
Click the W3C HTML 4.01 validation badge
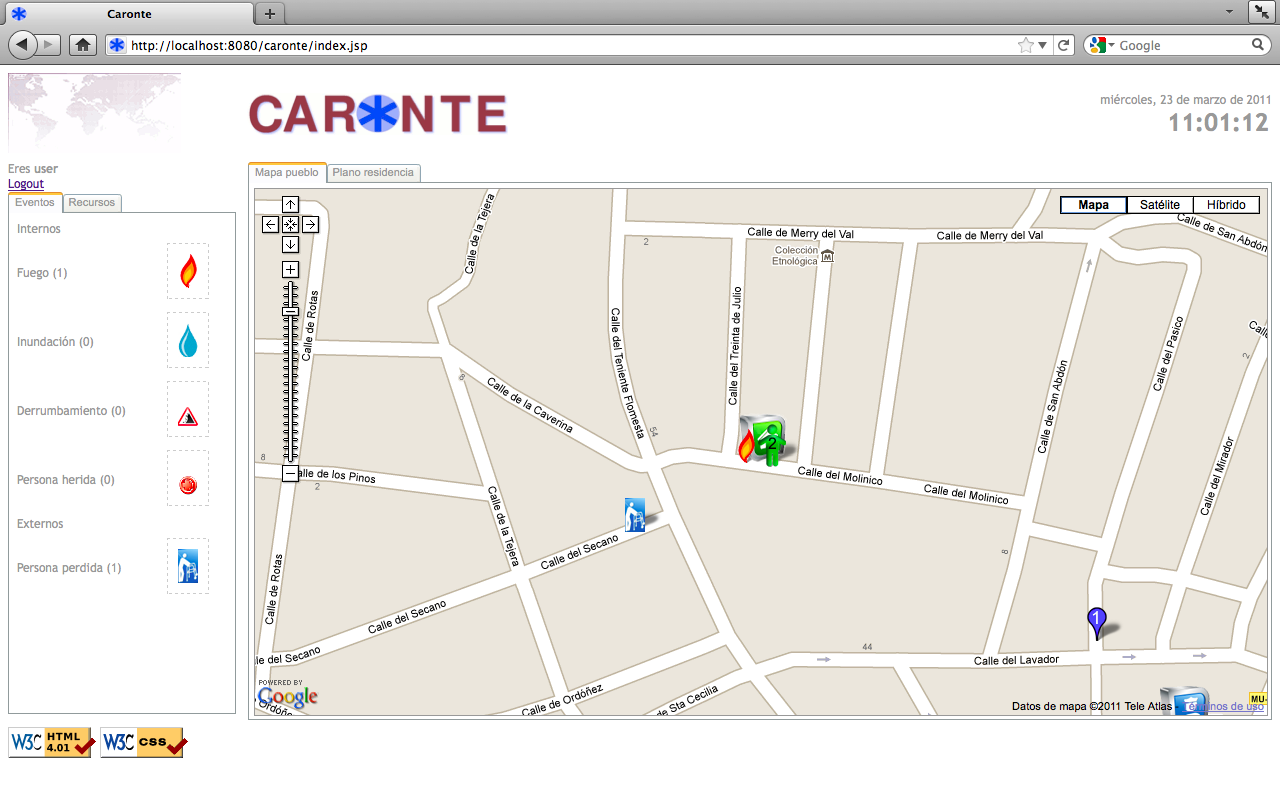52,742
